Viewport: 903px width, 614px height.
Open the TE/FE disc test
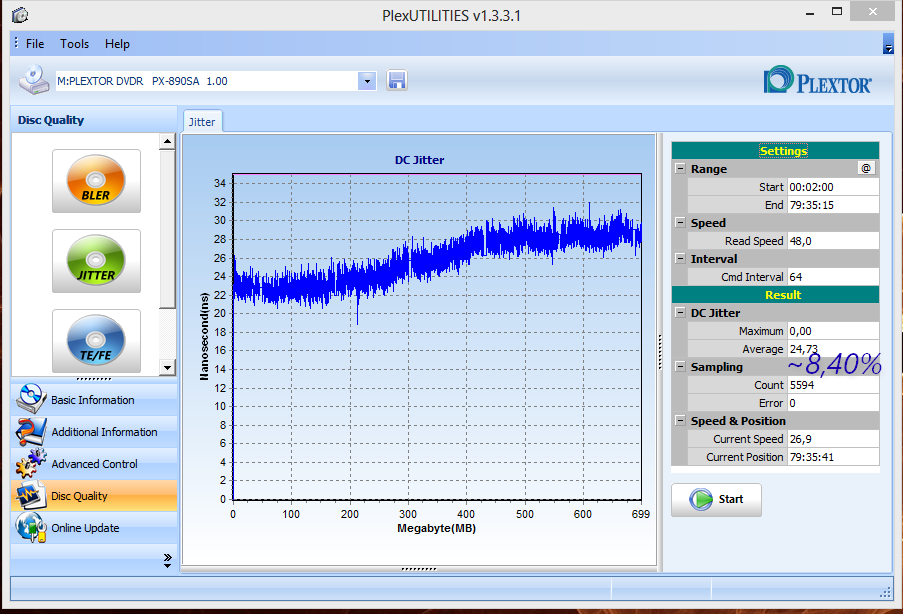pos(96,341)
